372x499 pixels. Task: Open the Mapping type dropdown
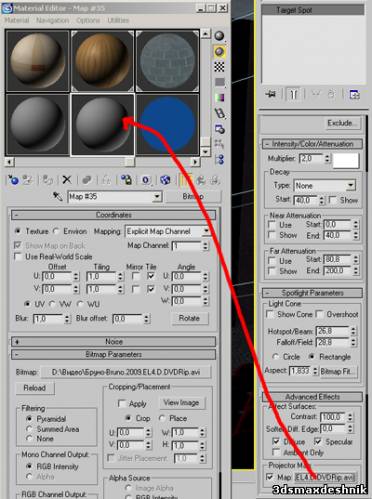pos(167,231)
